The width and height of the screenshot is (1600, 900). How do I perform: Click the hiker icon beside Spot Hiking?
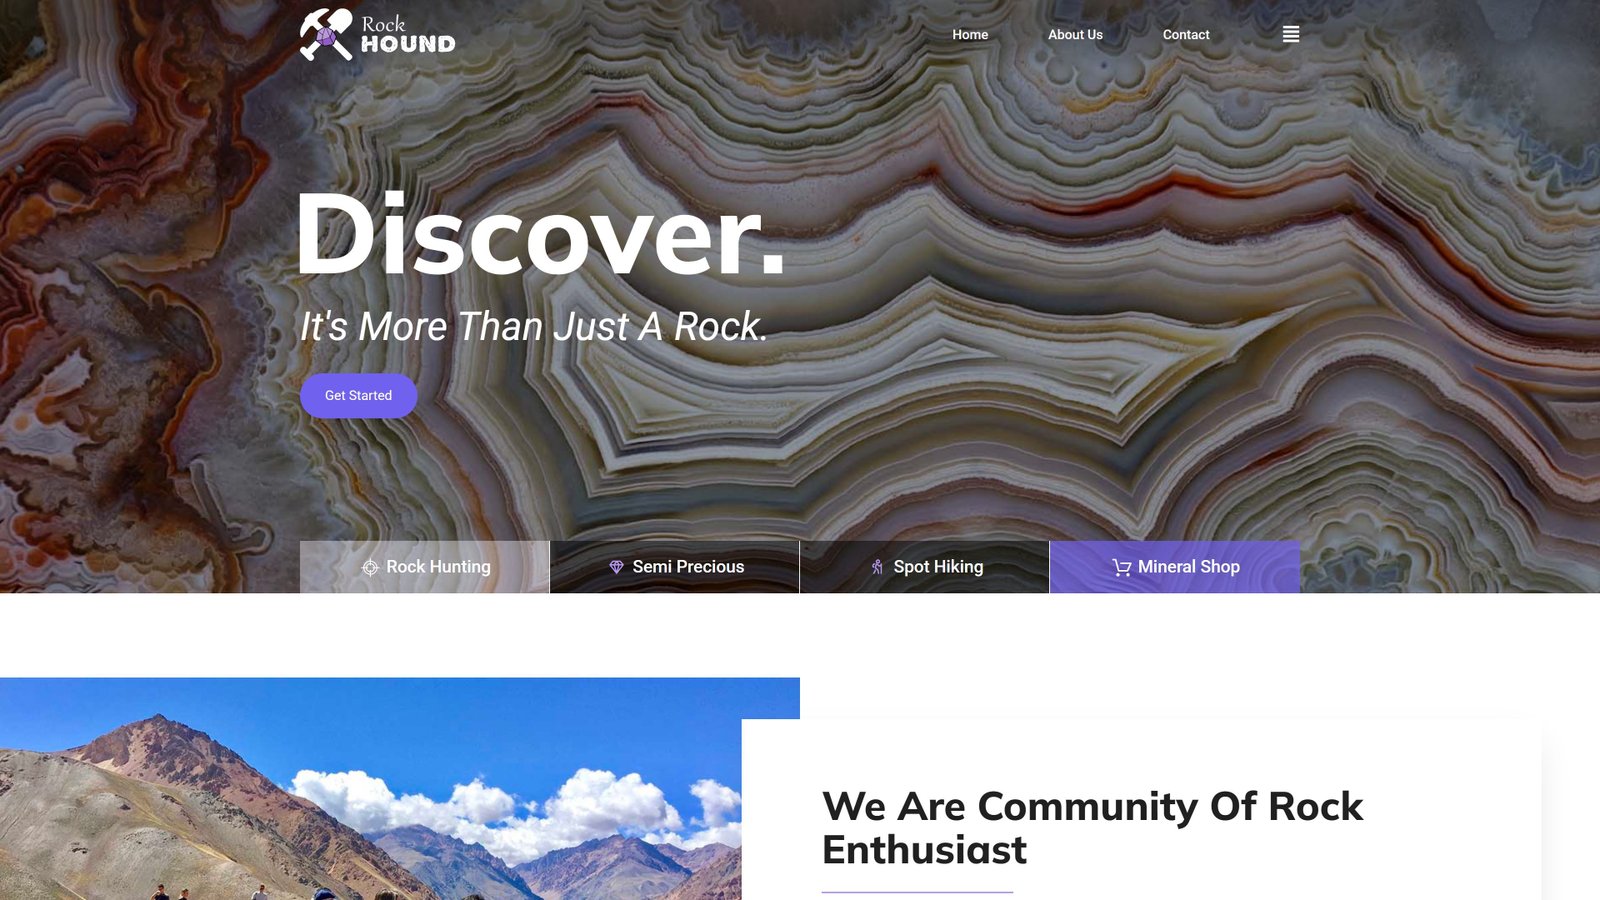[x=877, y=567]
